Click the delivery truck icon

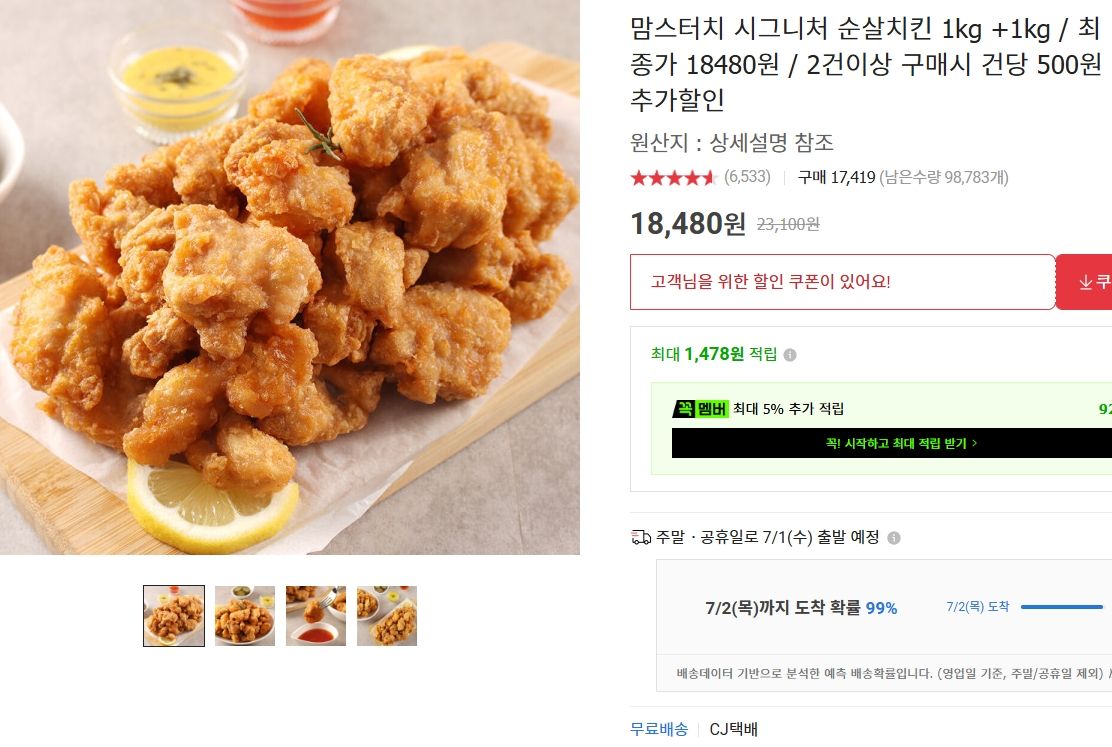pyautogui.click(x=640, y=538)
